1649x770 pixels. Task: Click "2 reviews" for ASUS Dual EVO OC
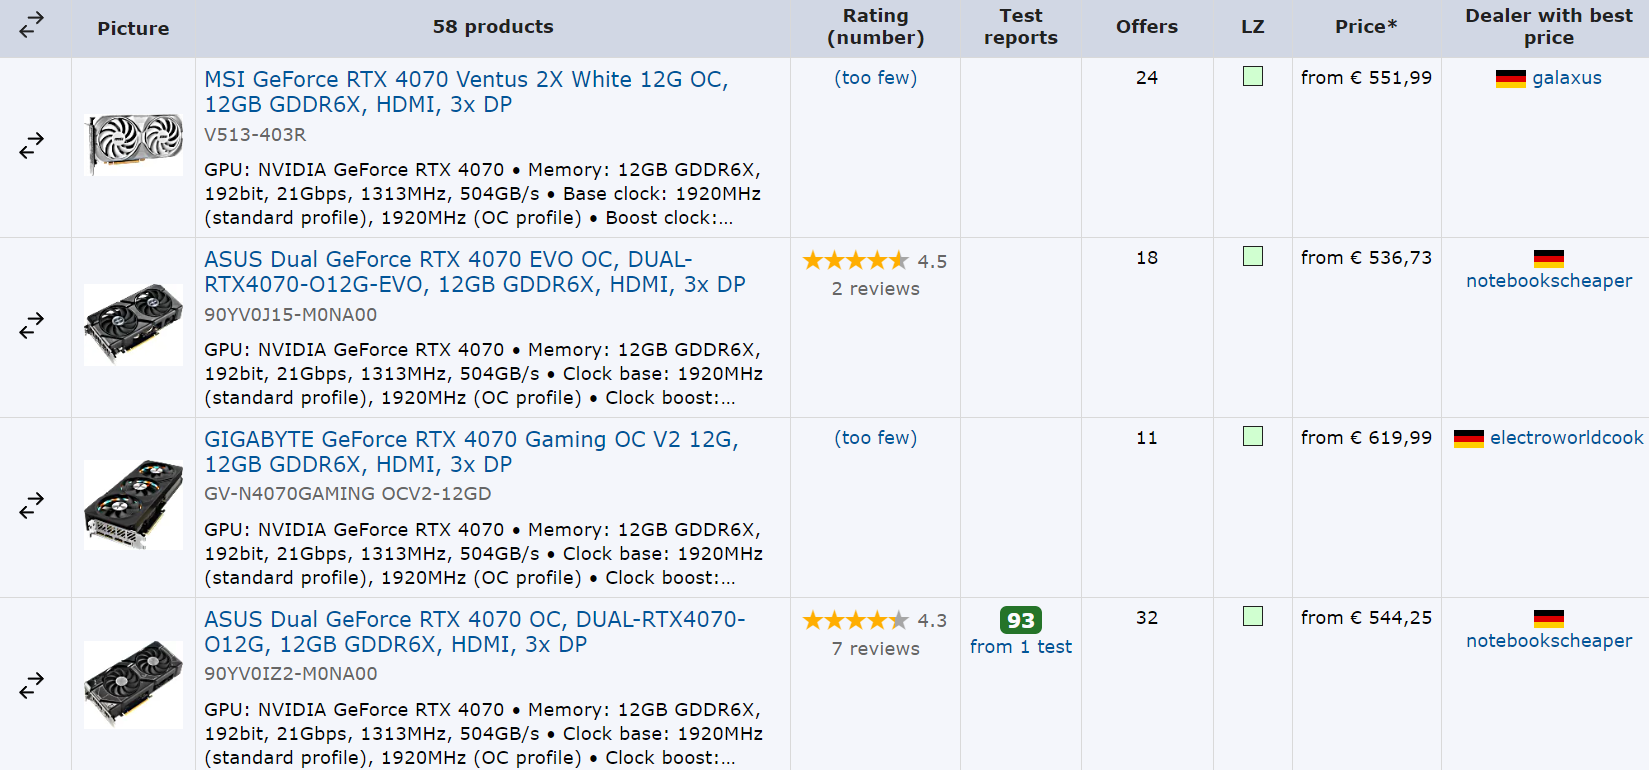click(x=875, y=289)
